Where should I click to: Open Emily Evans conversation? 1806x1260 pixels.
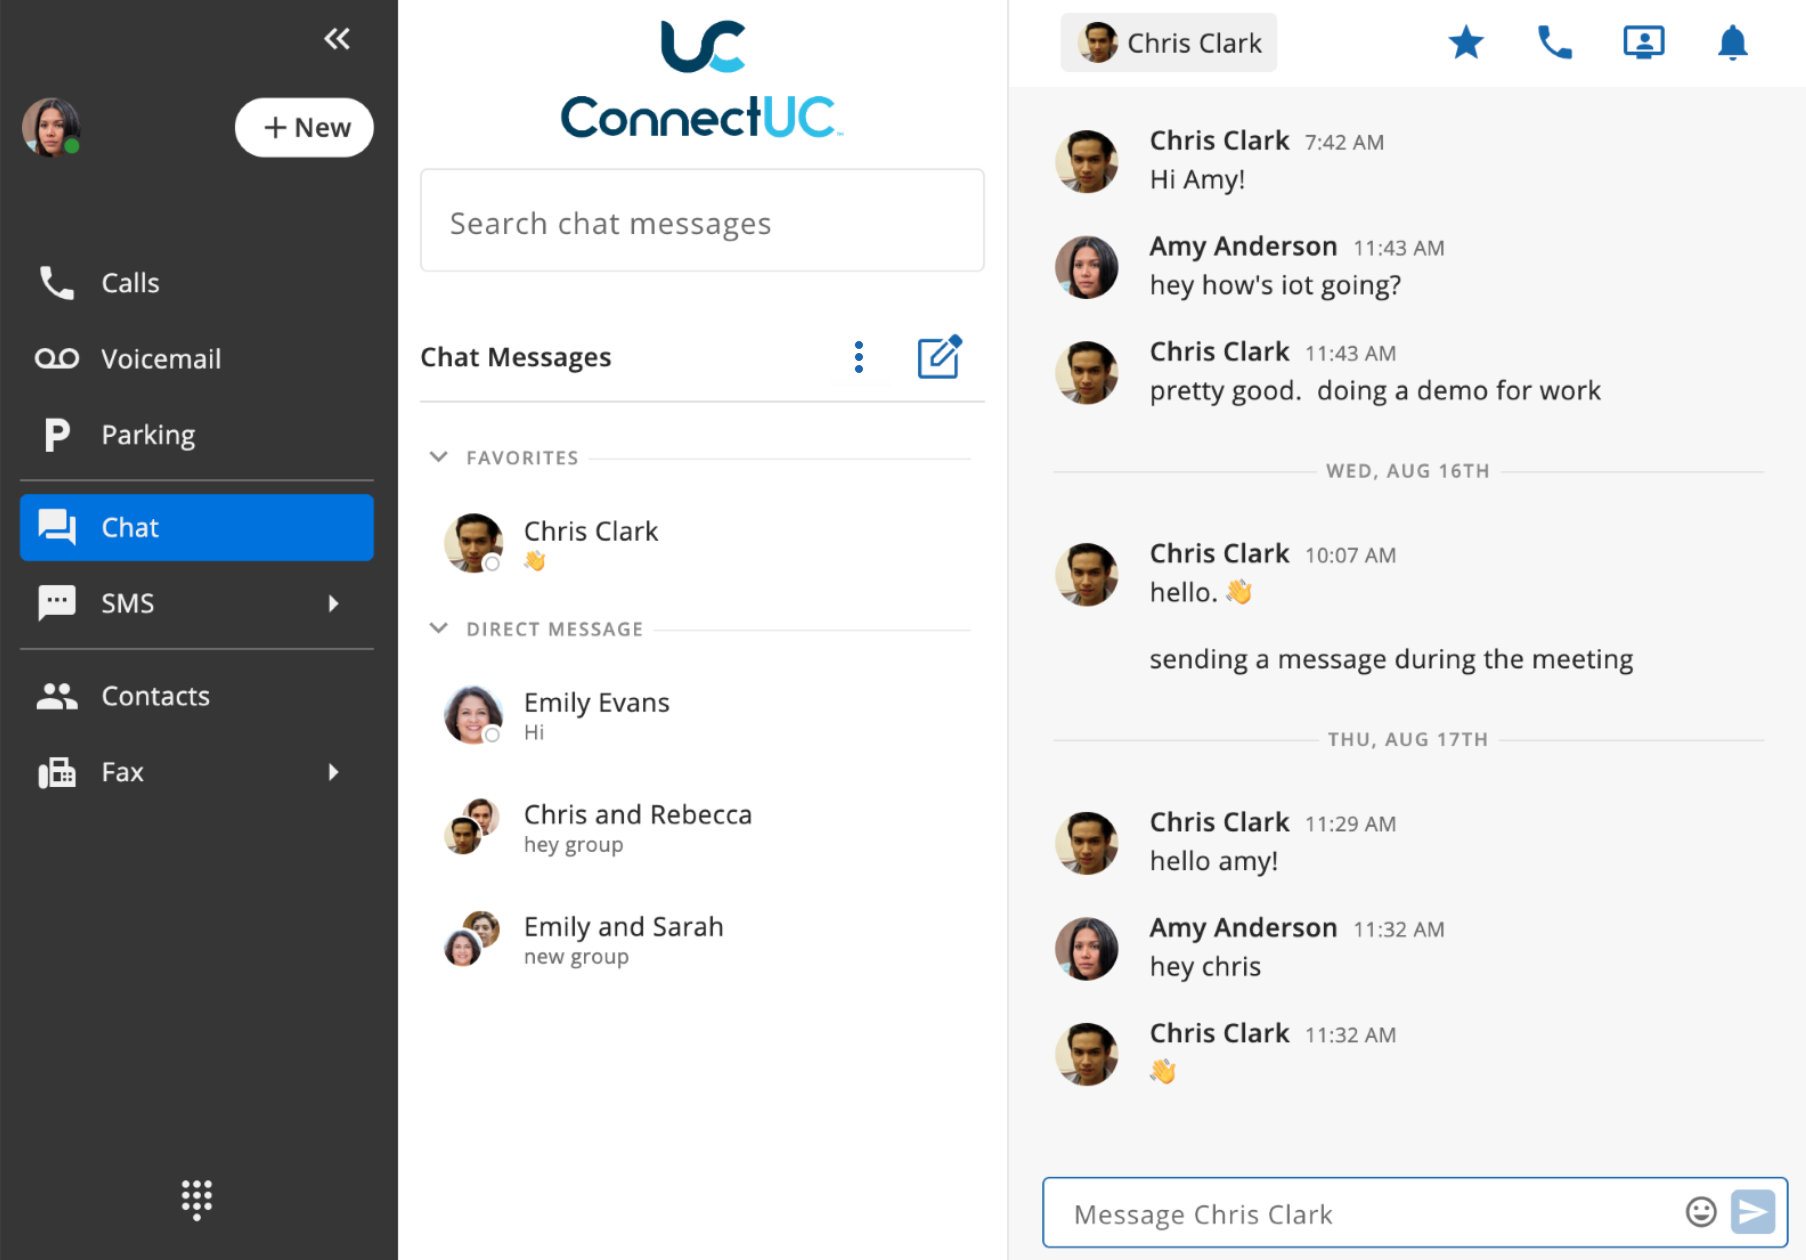pos(702,715)
